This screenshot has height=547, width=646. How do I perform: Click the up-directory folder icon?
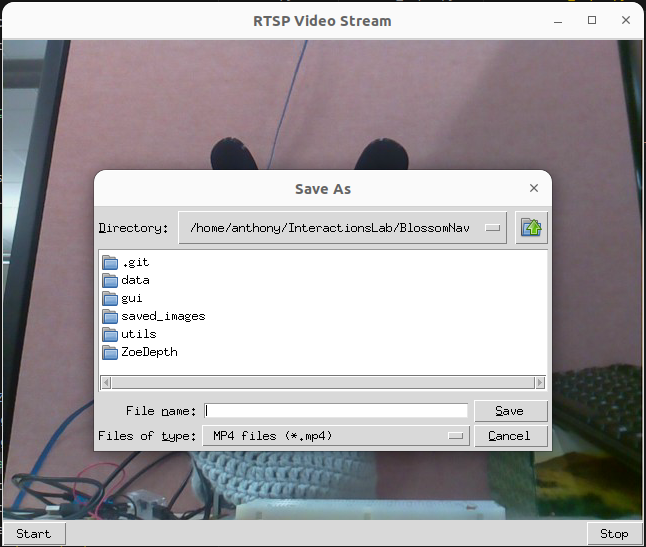point(532,228)
